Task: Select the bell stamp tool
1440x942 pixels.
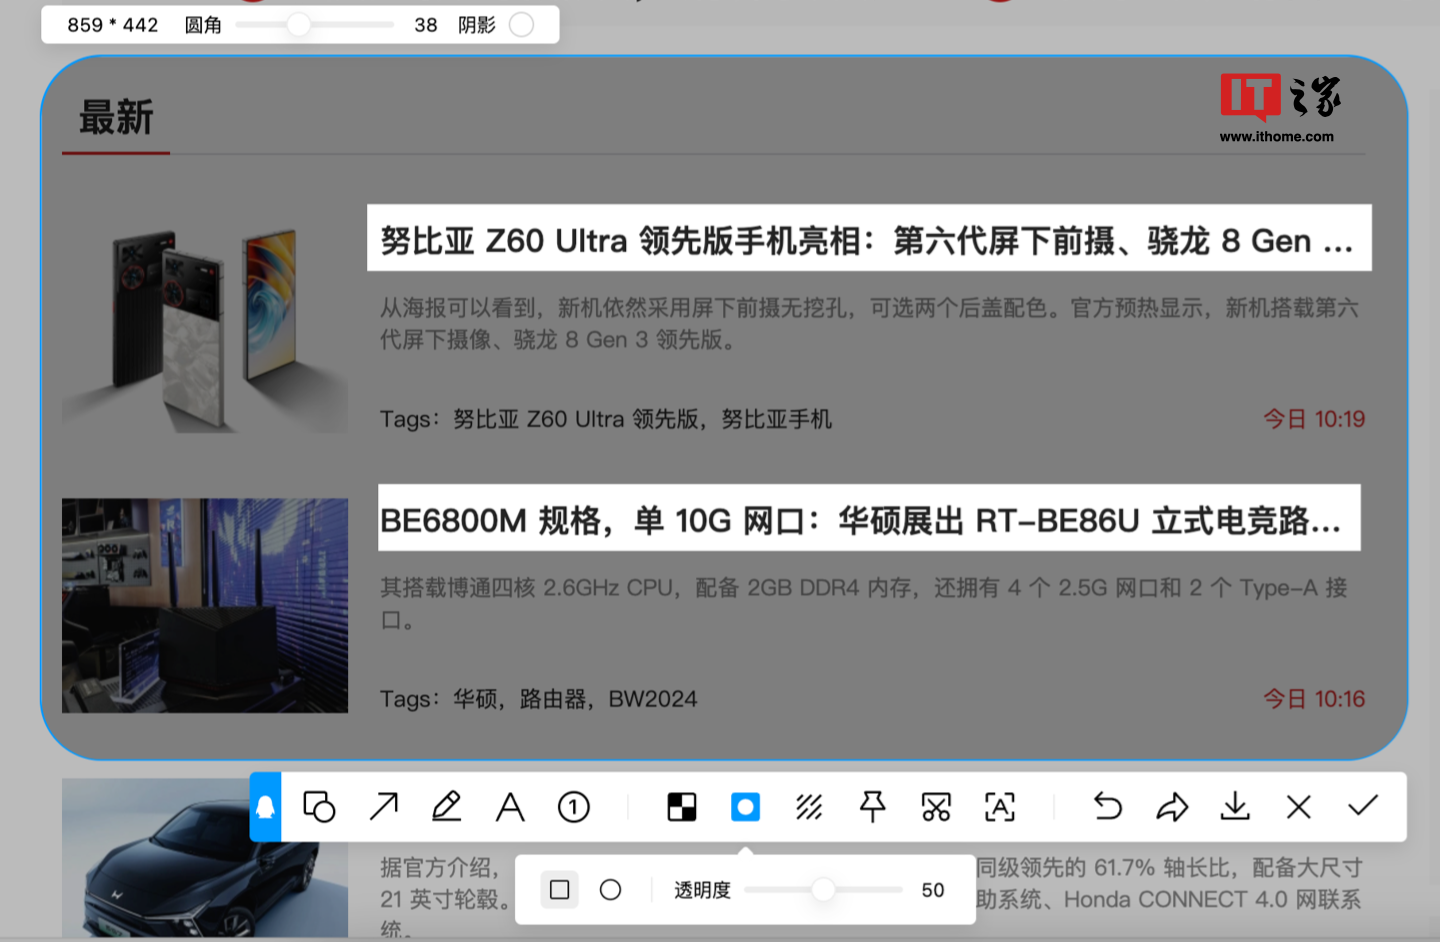Action: point(266,807)
